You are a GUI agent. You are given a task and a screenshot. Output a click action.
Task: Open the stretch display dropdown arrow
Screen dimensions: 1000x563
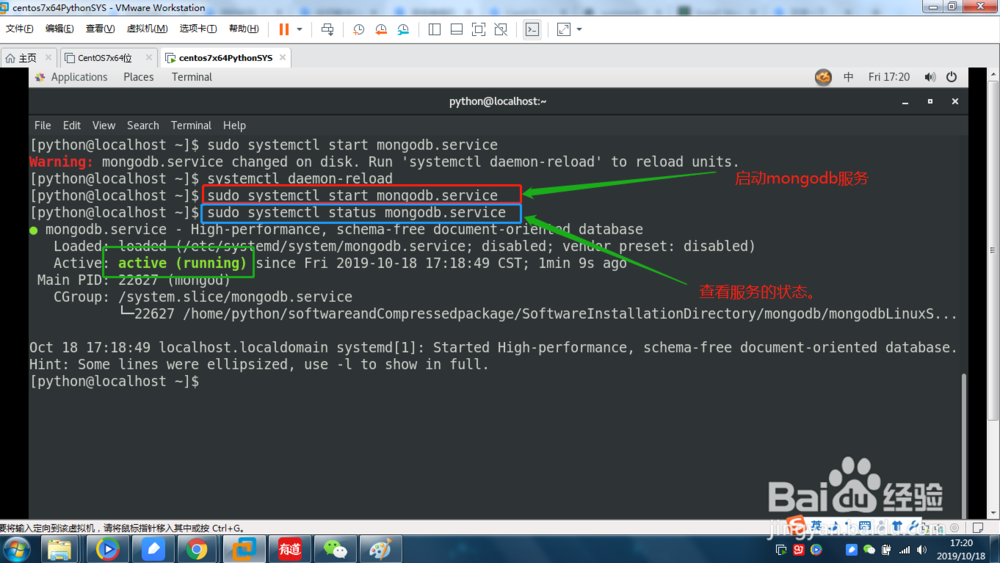(579, 29)
